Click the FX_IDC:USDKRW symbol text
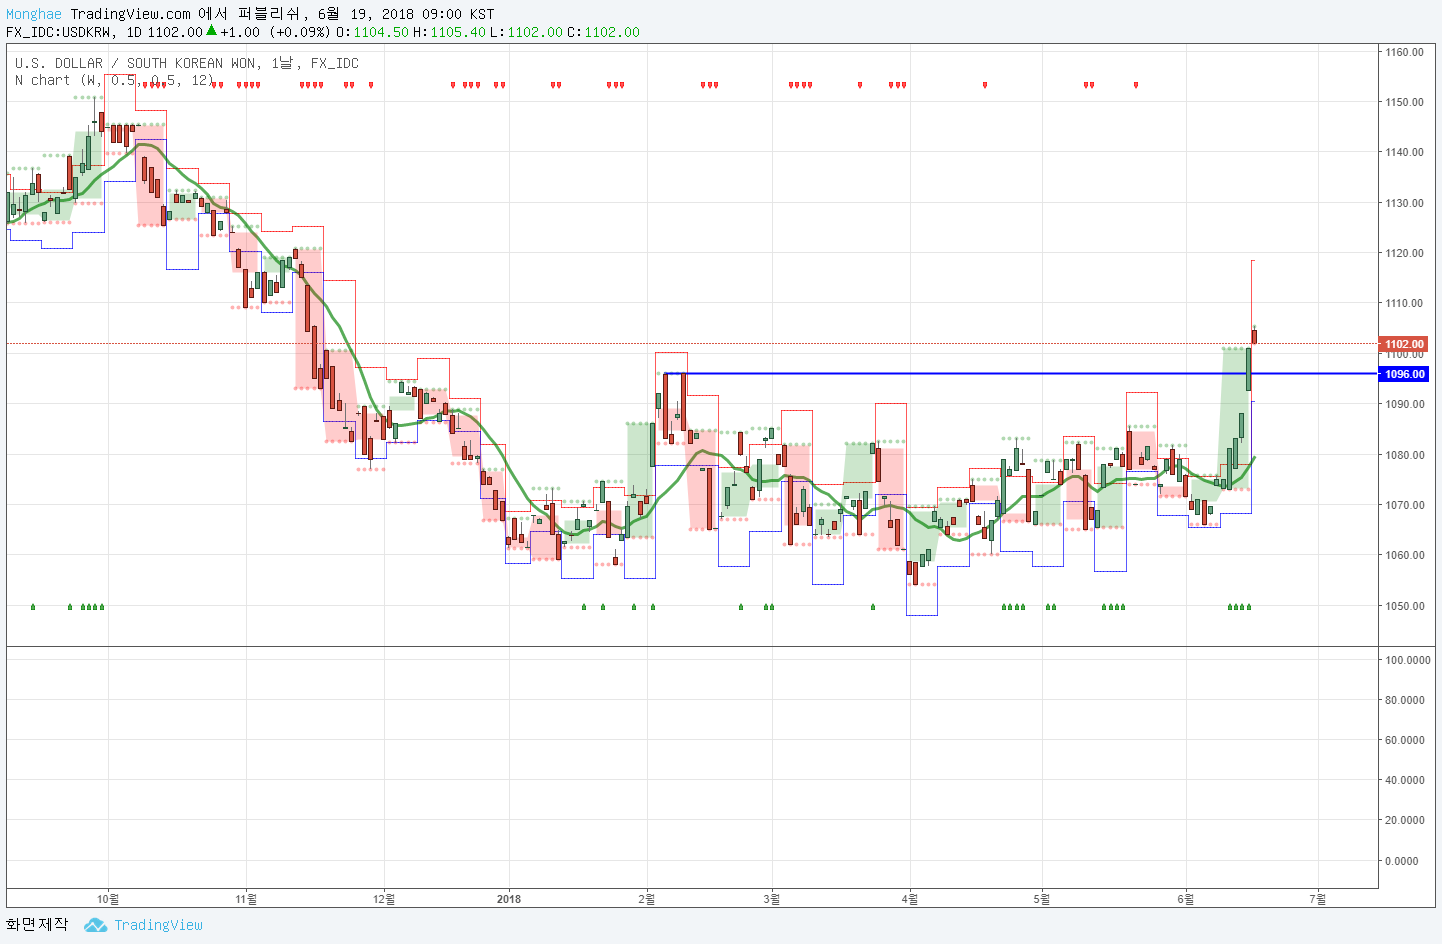The height and width of the screenshot is (944, 1442). click(58, 32)
